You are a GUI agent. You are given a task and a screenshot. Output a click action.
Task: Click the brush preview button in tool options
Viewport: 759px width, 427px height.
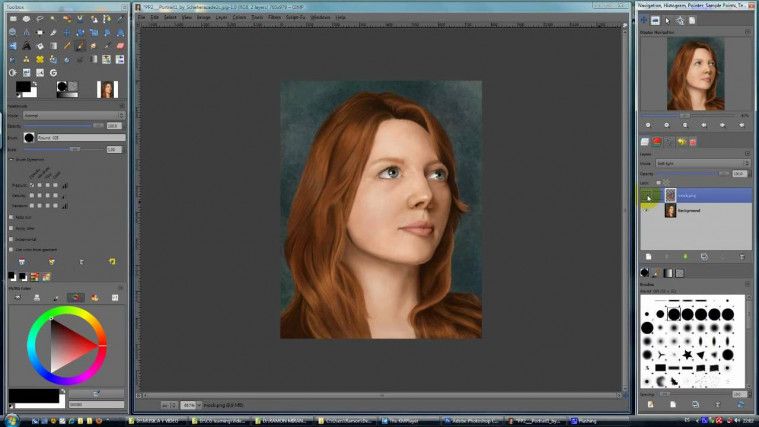click(x=29, y=137)
